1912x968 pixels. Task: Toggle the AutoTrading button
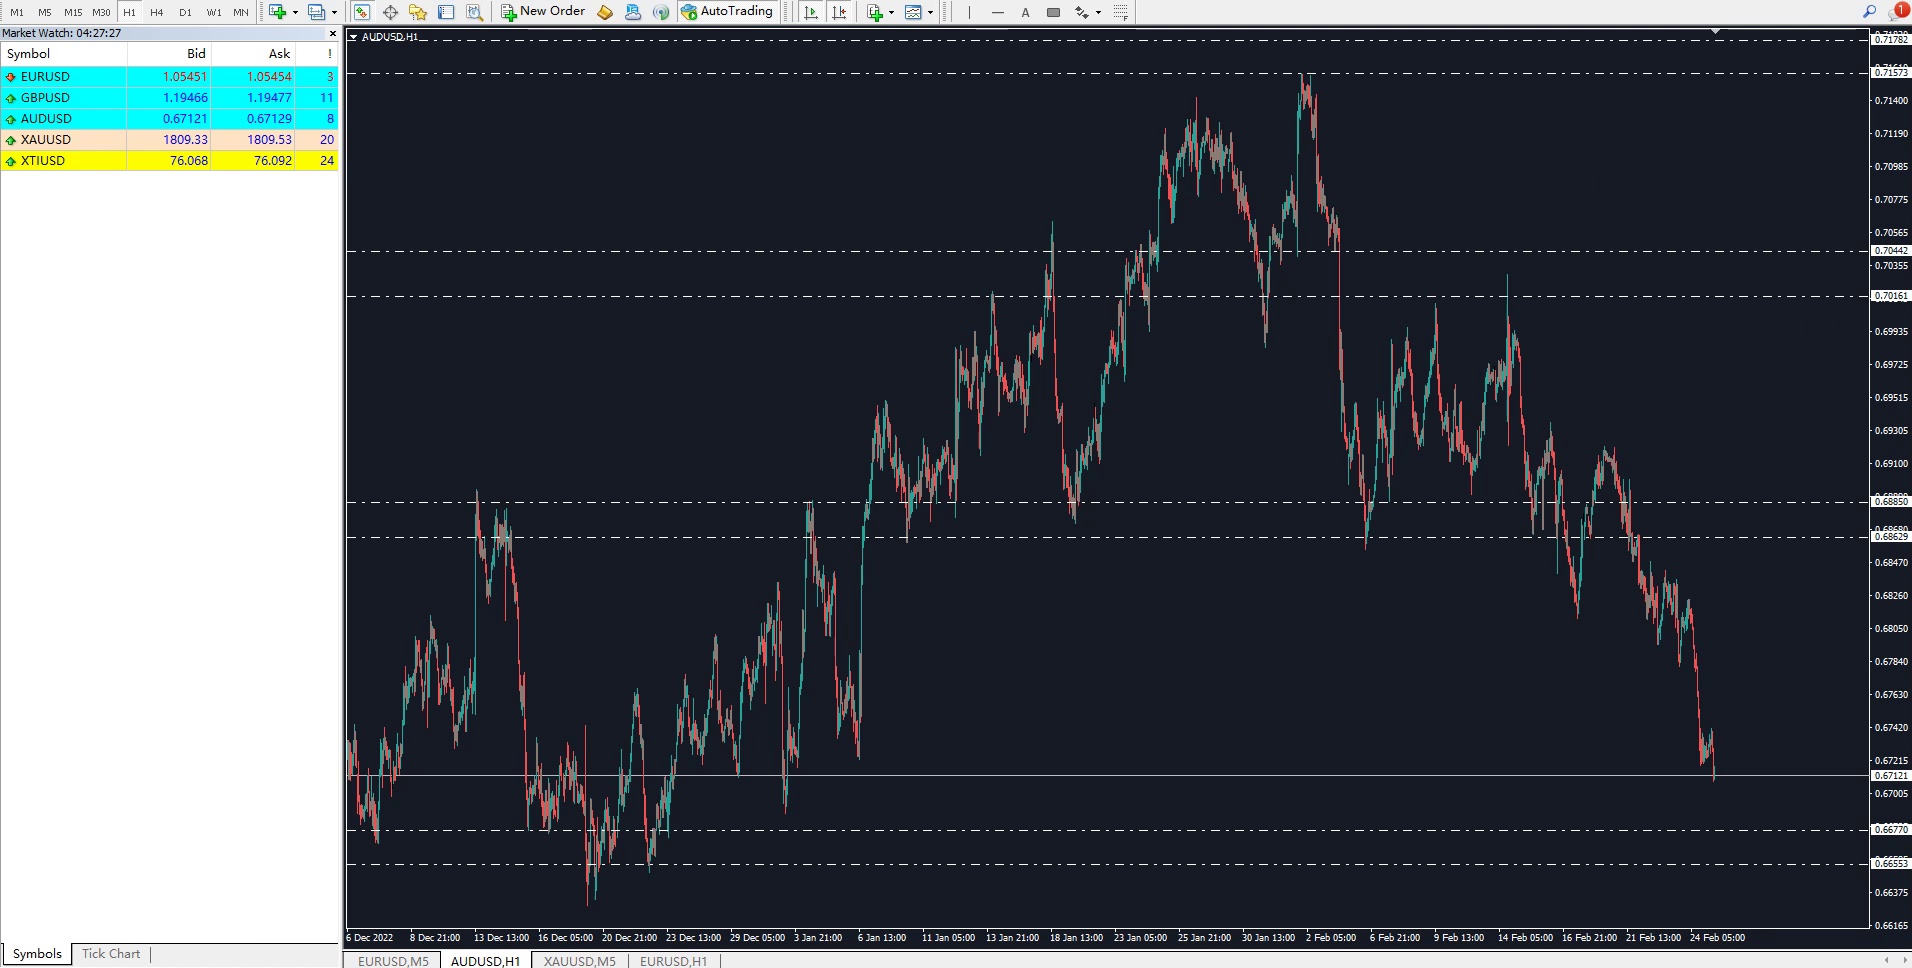coord(727,12)
